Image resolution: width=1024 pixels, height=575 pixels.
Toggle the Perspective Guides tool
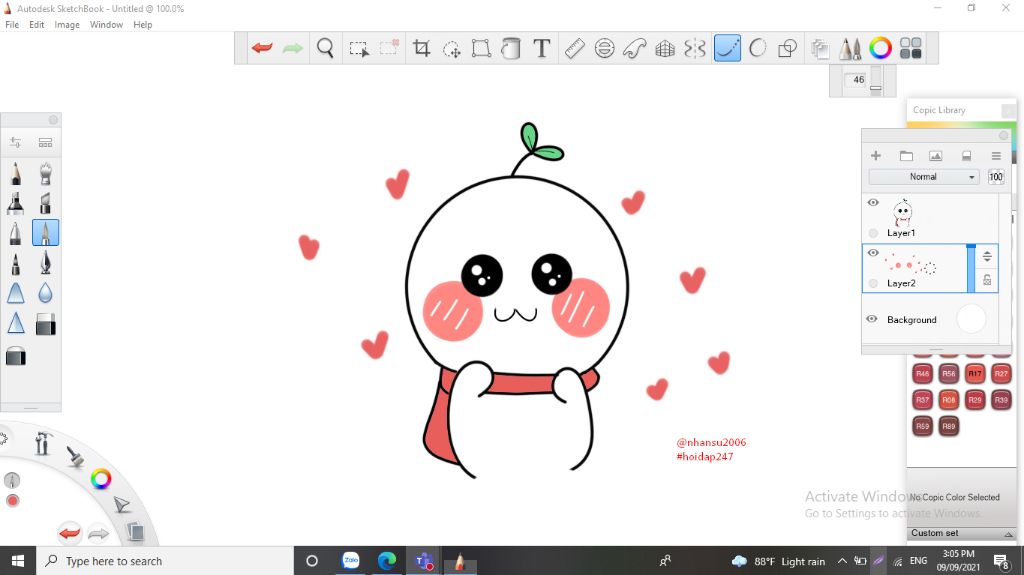pos(665,48)
